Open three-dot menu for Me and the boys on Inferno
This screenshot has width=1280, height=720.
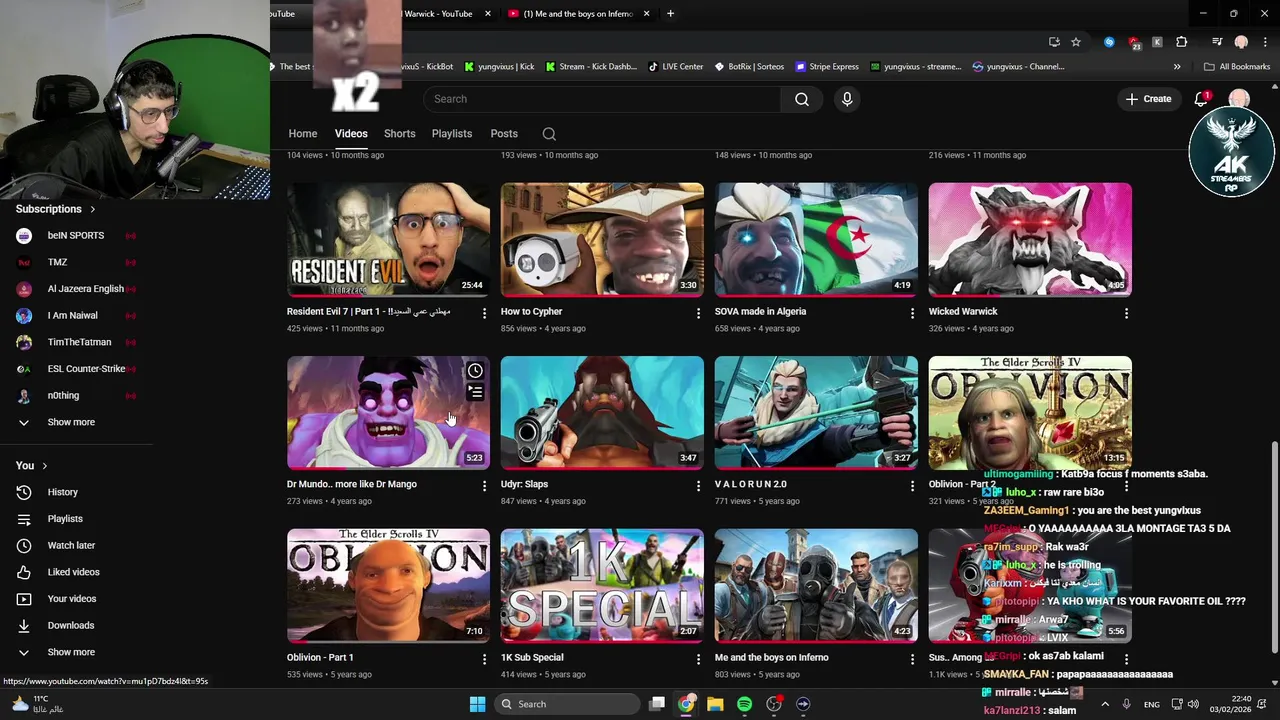click(912, 659)
